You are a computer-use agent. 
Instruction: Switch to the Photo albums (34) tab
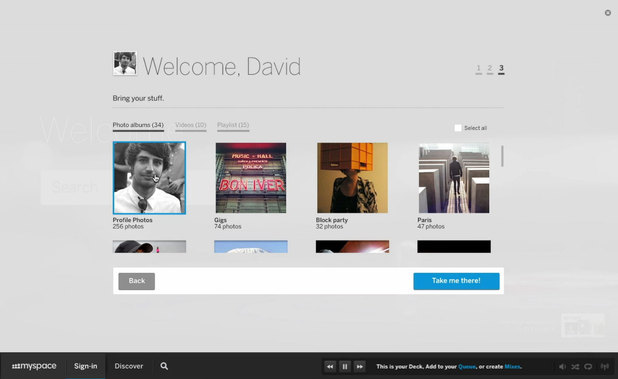click(x=138, y=125)
